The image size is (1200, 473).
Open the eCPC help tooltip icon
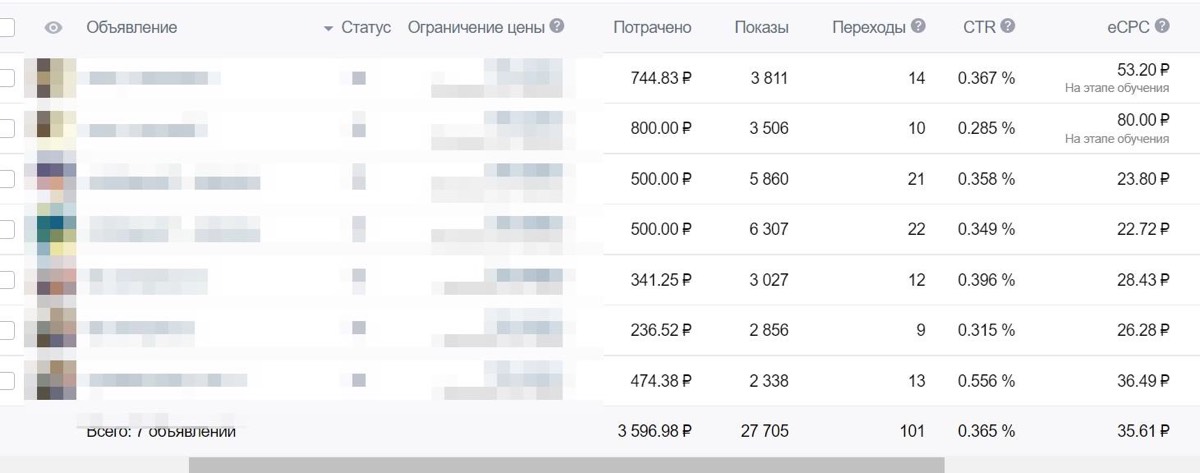(1161, 27)
